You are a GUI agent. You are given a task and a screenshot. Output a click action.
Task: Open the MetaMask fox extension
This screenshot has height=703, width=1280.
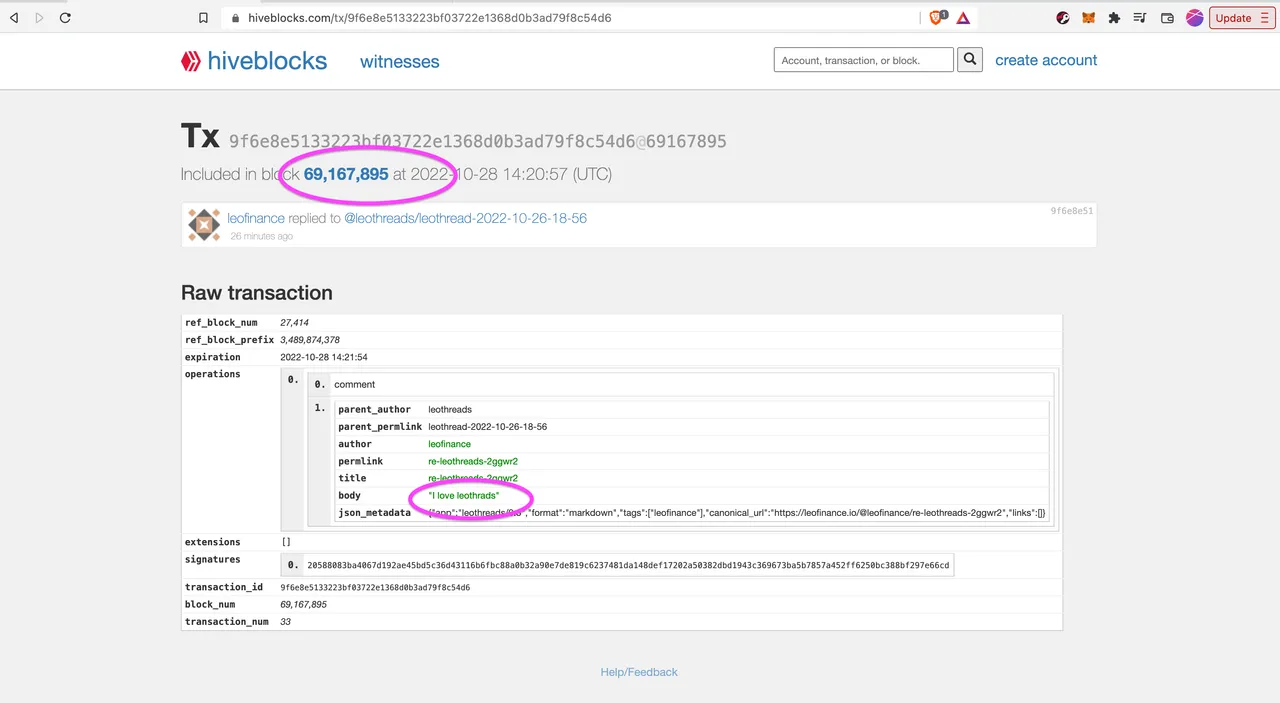[x=1089, y=18]
